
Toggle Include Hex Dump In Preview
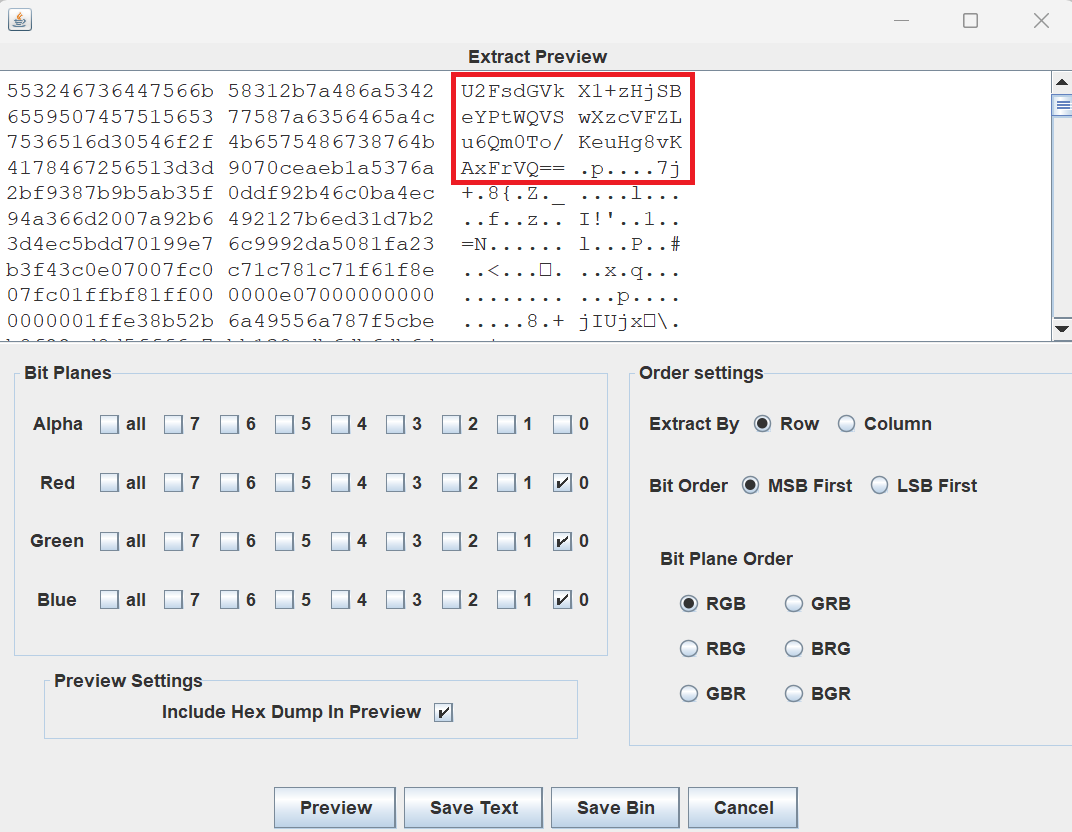click(x=443, y=712)
